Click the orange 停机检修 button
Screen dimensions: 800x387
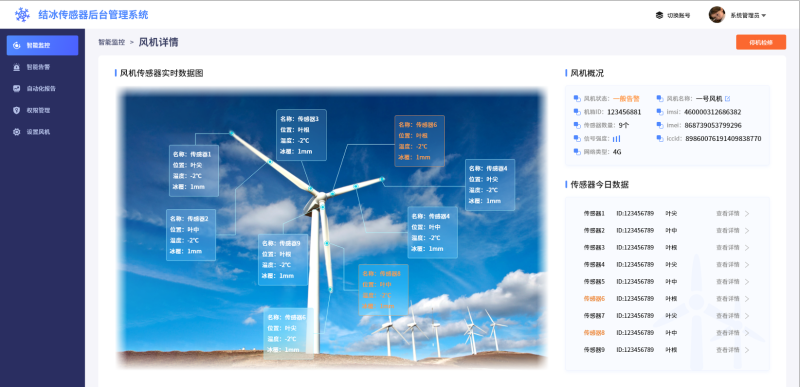(761, 42)
